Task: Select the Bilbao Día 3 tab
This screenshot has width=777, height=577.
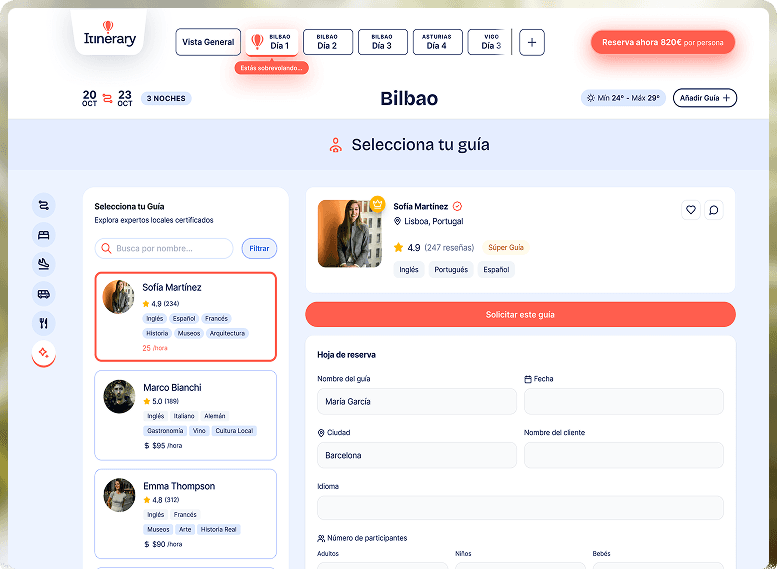Action: click(x=382, y=42)
